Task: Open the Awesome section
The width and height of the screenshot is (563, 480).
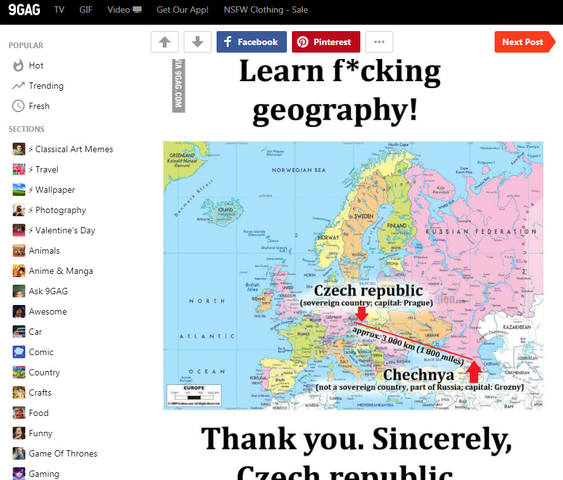Action: coord(48,312)
